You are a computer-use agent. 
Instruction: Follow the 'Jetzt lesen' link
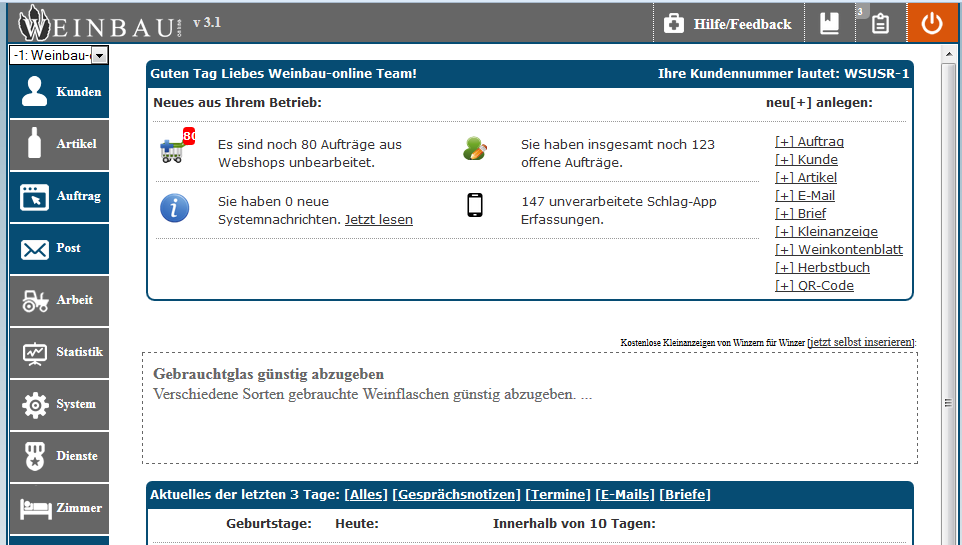click(x=378, y=220)
